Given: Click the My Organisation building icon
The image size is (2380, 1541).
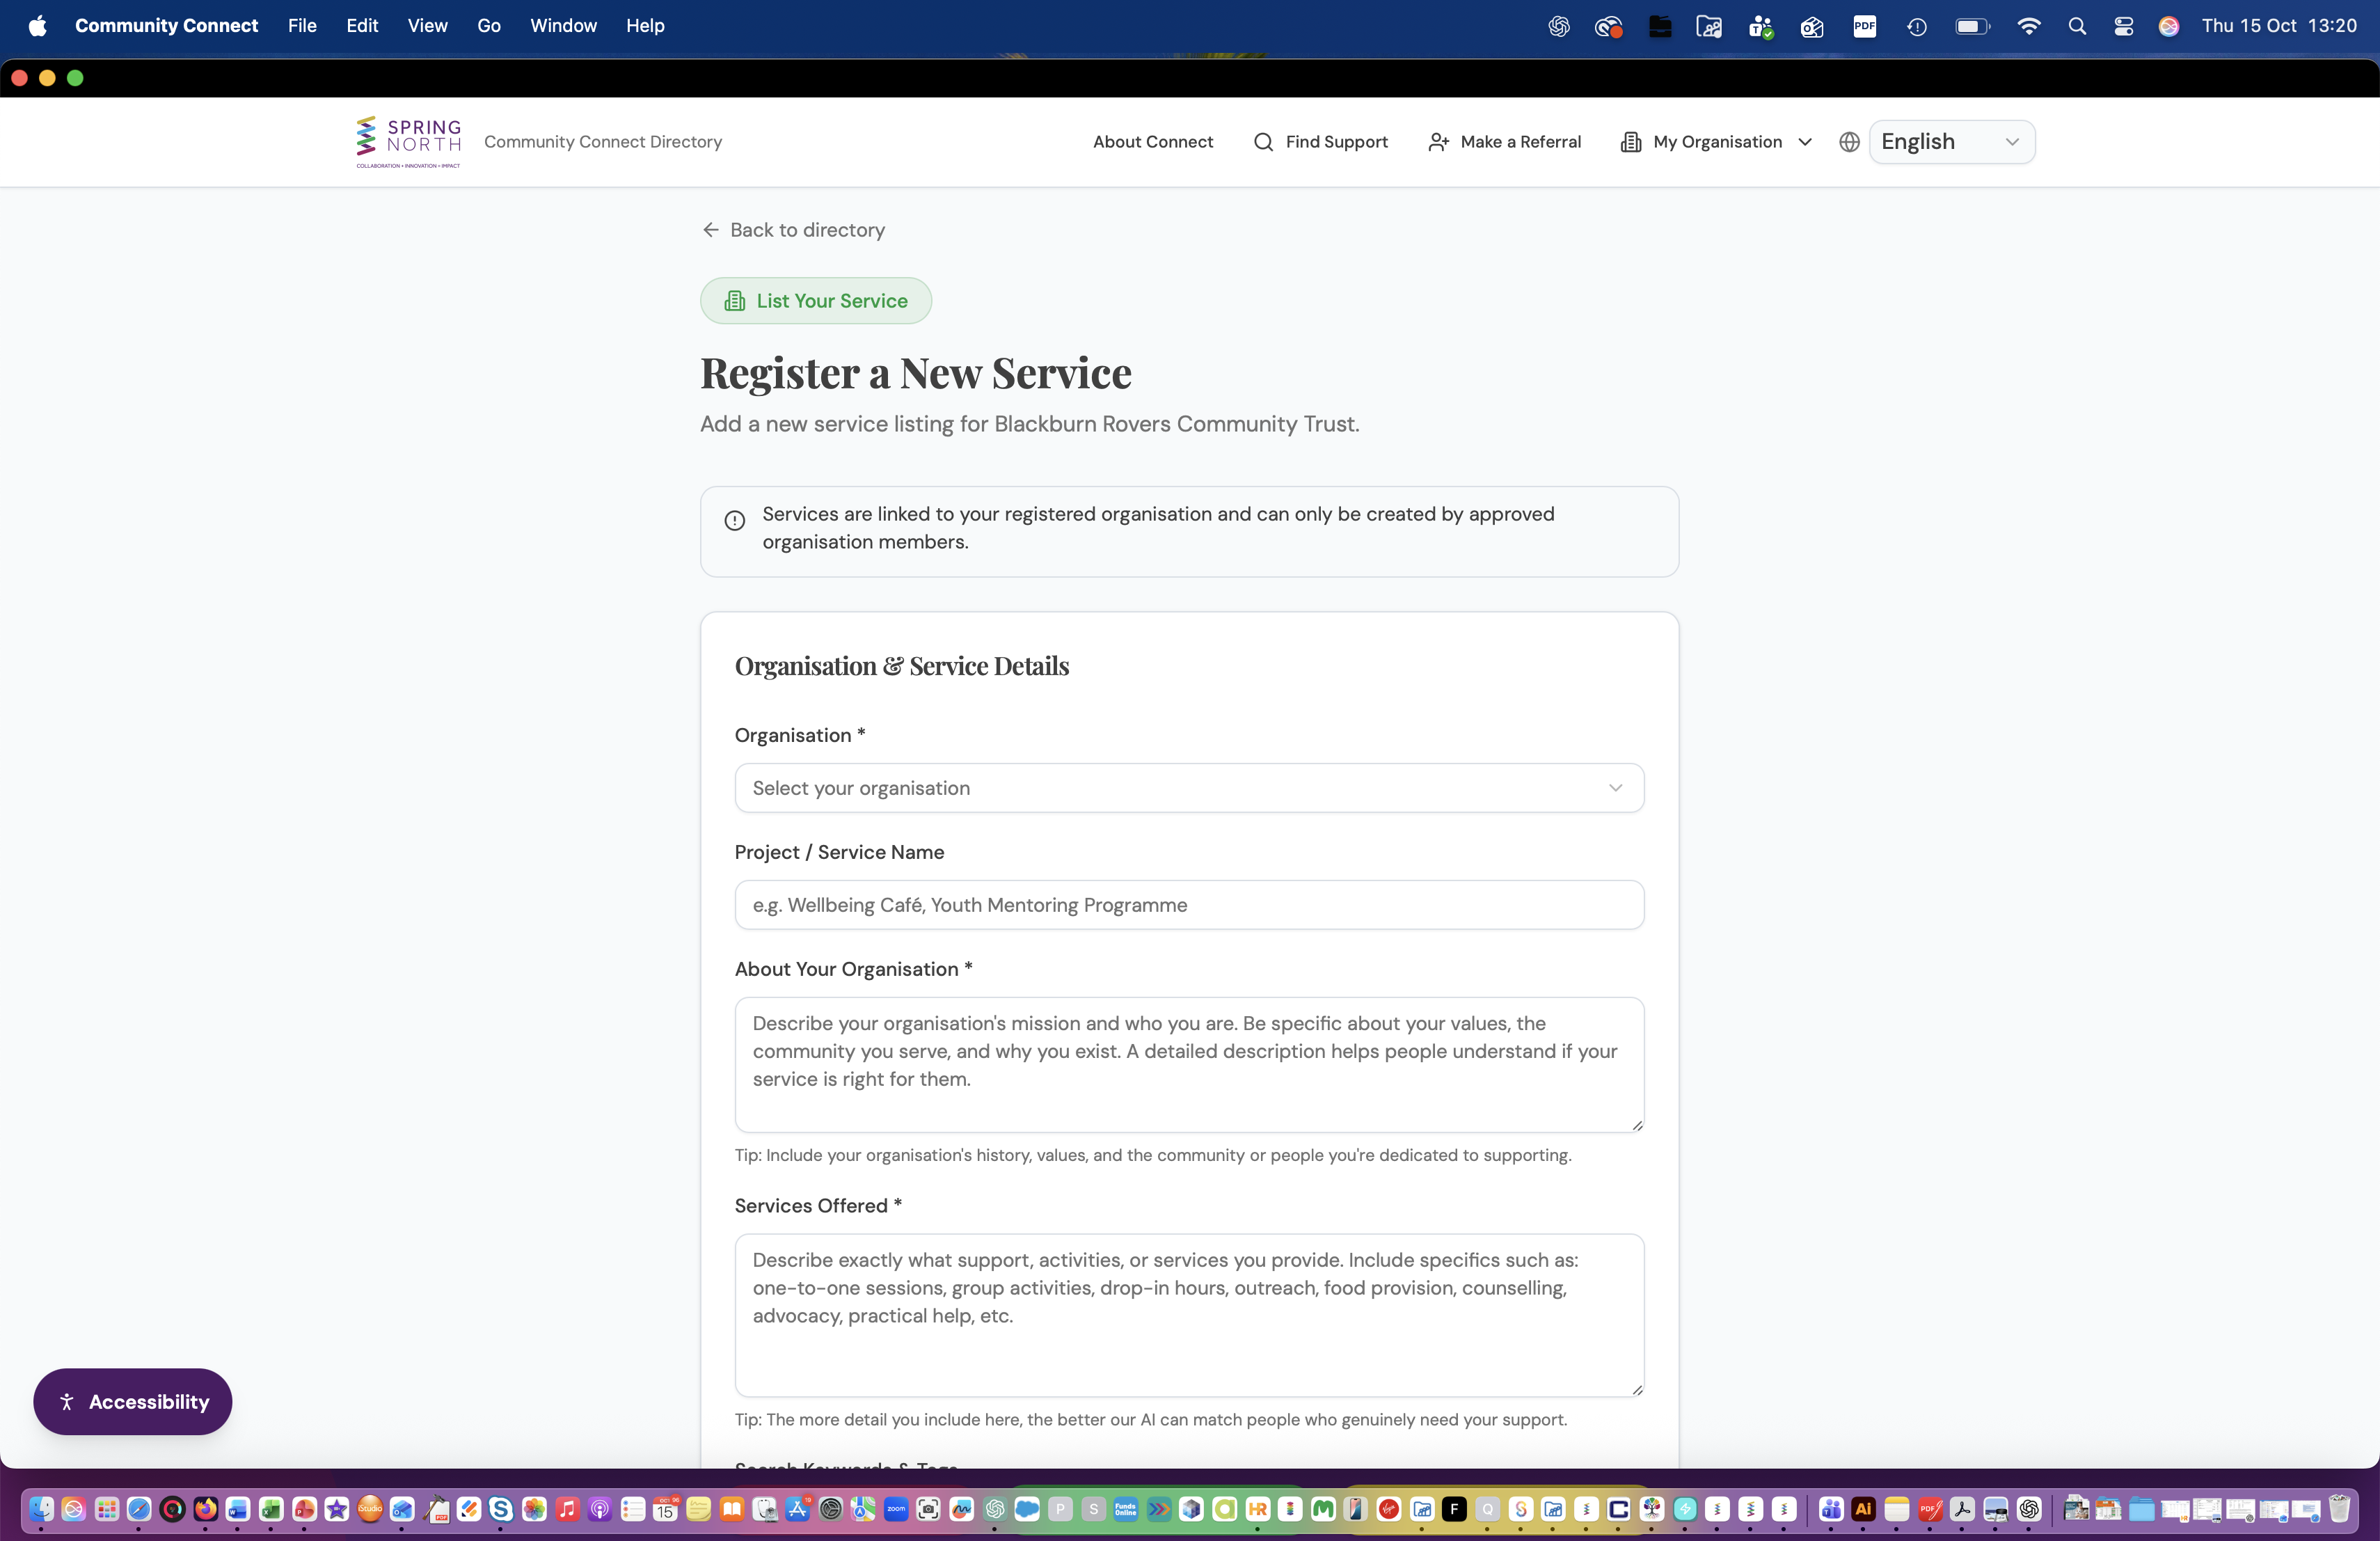Looking at the screenshot, I should (x=1631, y=142).
